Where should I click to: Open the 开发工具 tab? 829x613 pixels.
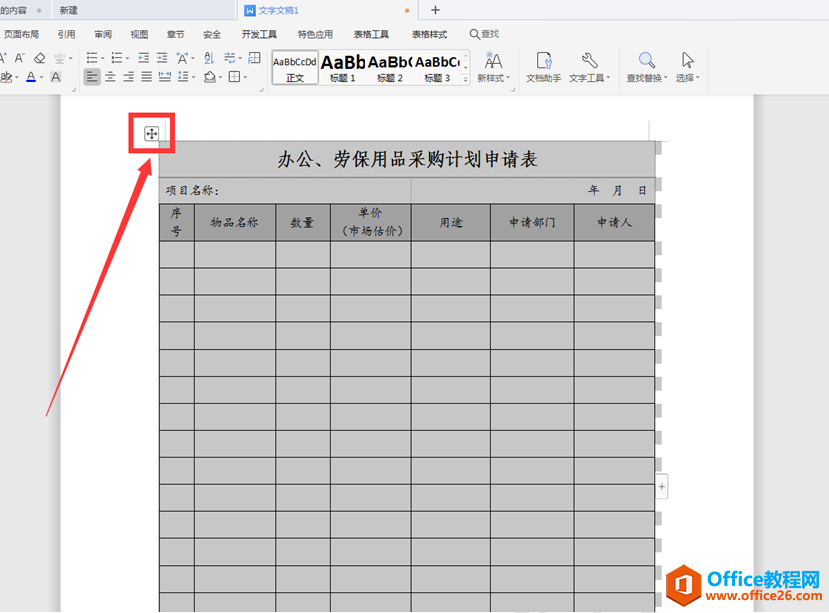pos(259,34)
